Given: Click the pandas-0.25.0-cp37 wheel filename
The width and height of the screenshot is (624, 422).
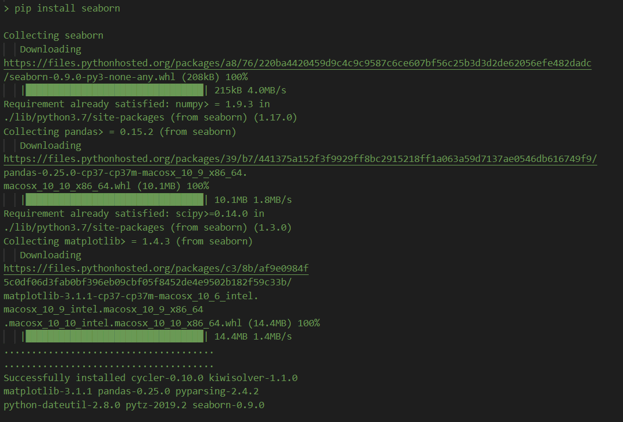Looking at the screenshot, I should click(124, 173).
